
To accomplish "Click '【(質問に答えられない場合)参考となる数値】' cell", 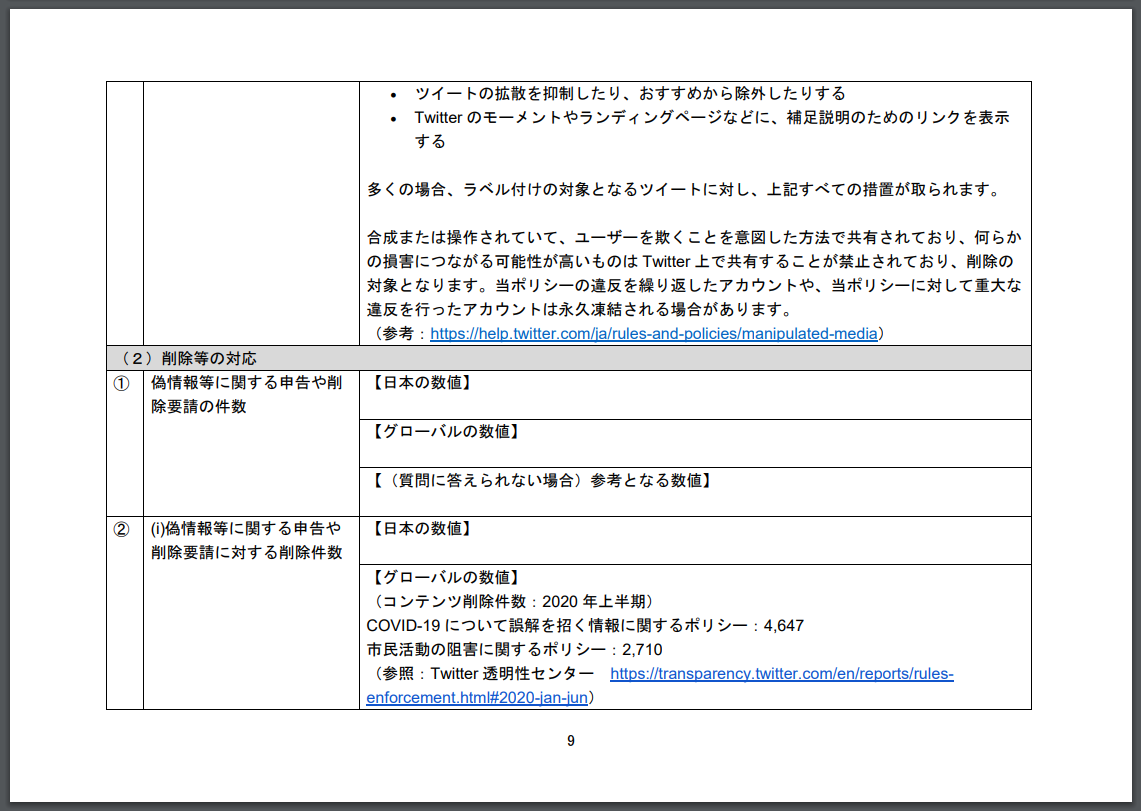I will tap(695, 492).
